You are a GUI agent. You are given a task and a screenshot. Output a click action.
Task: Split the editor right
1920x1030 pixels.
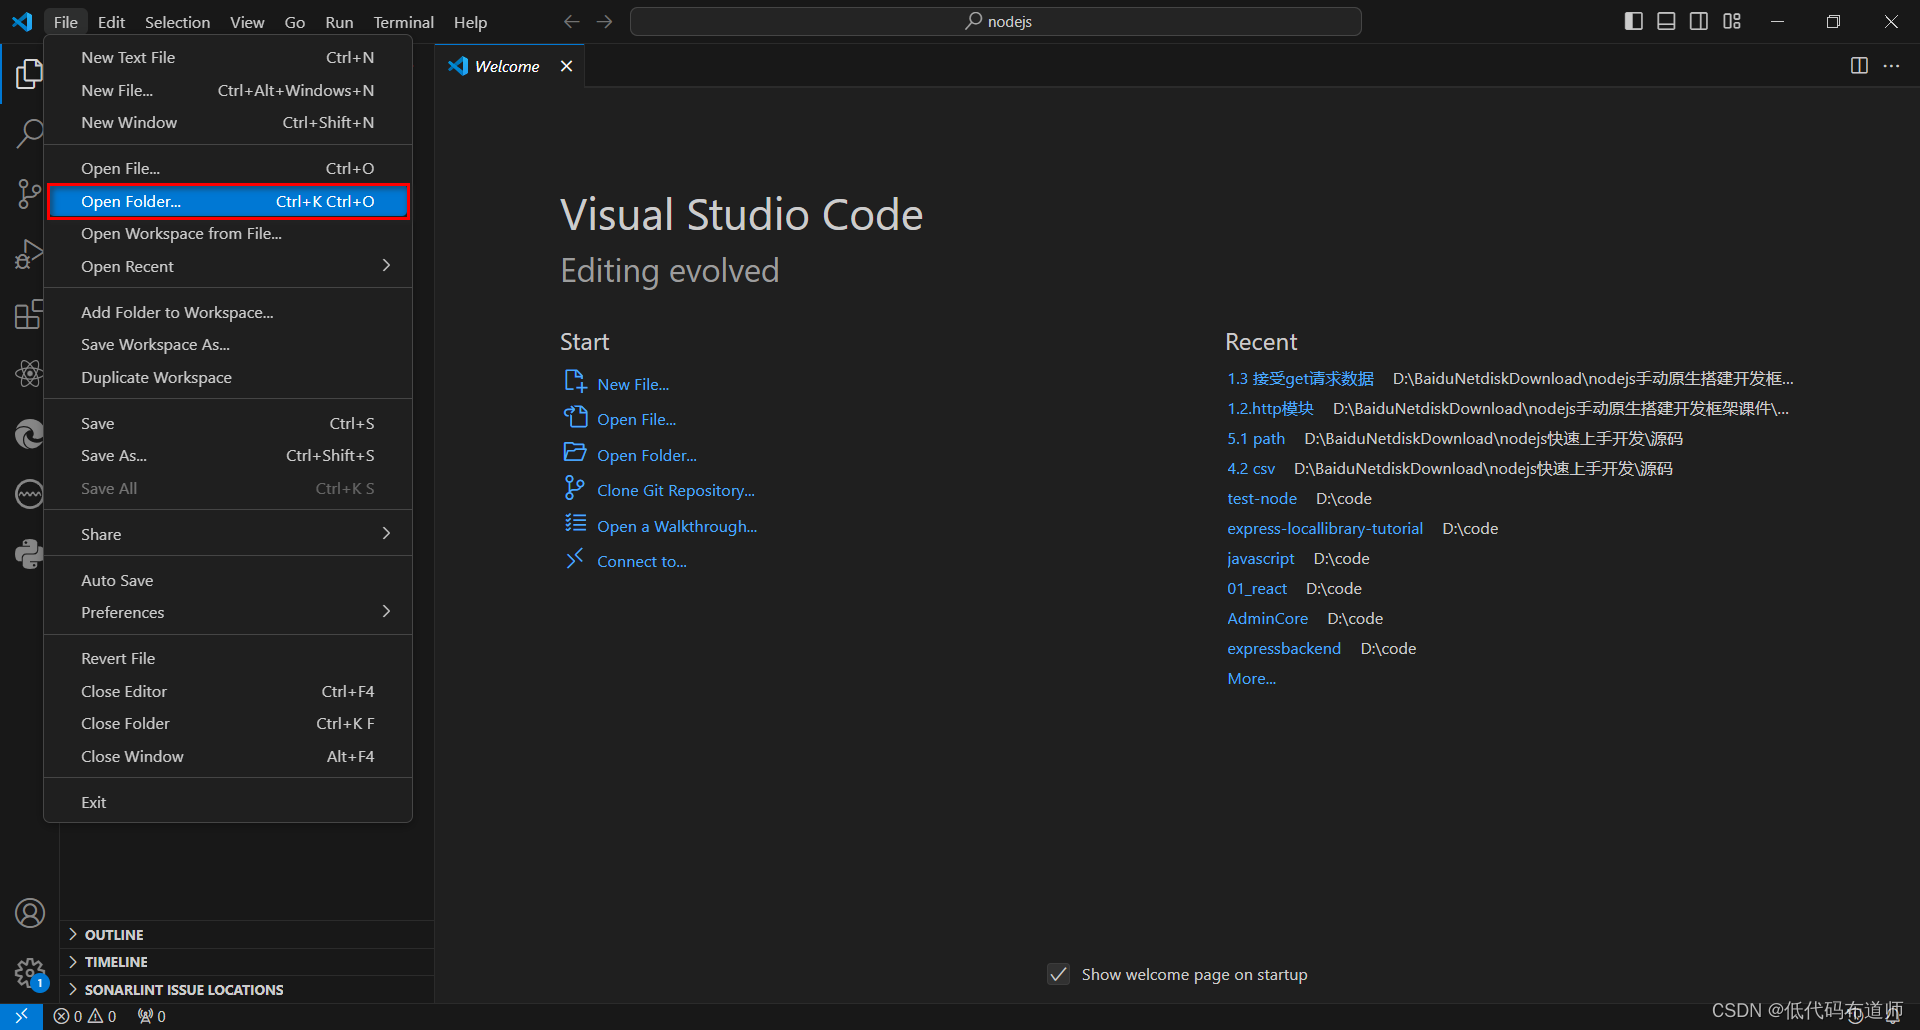coord(1859,66)
